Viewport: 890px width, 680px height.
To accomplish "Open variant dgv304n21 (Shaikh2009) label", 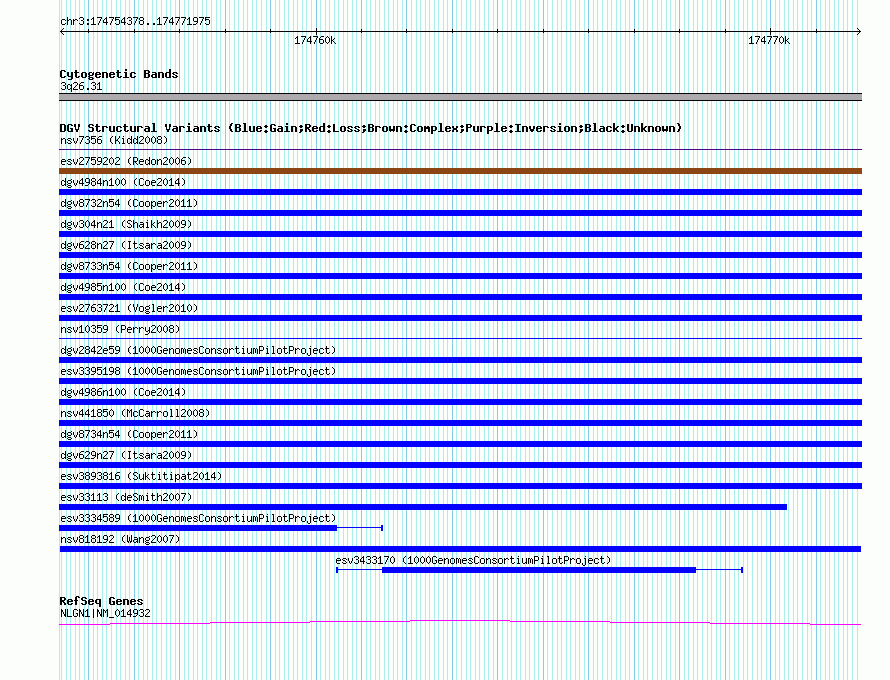I will [x=126, y=224].
